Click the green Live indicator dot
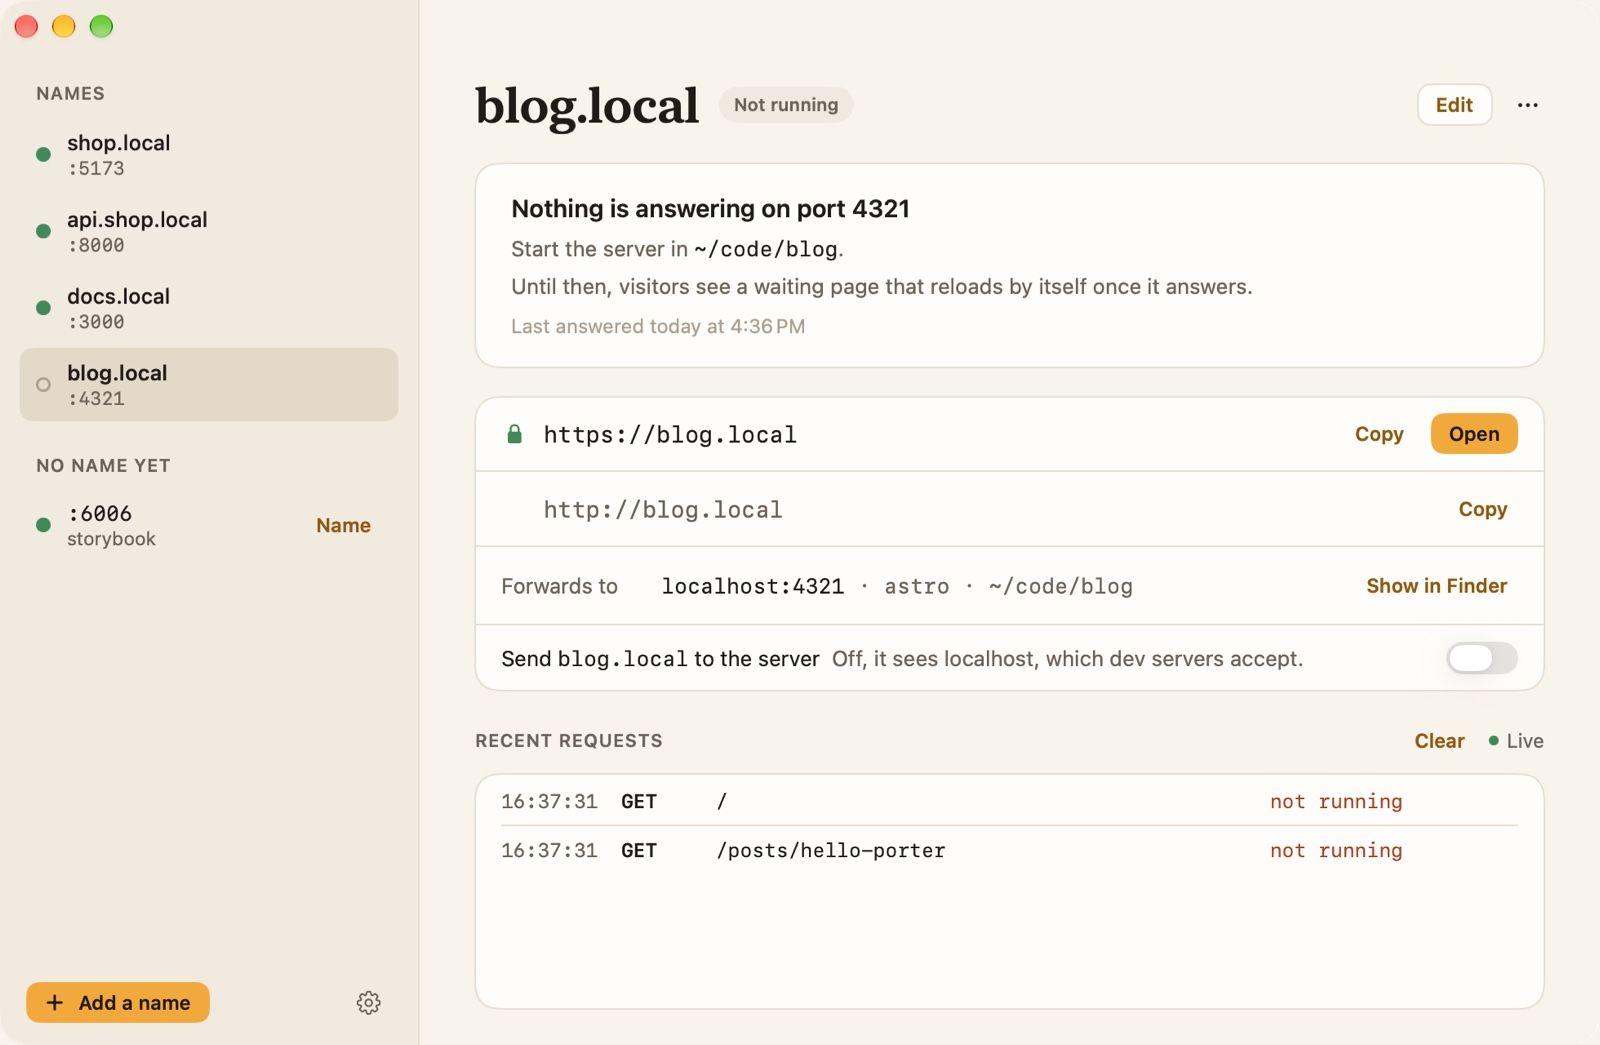 point(1493,741)
